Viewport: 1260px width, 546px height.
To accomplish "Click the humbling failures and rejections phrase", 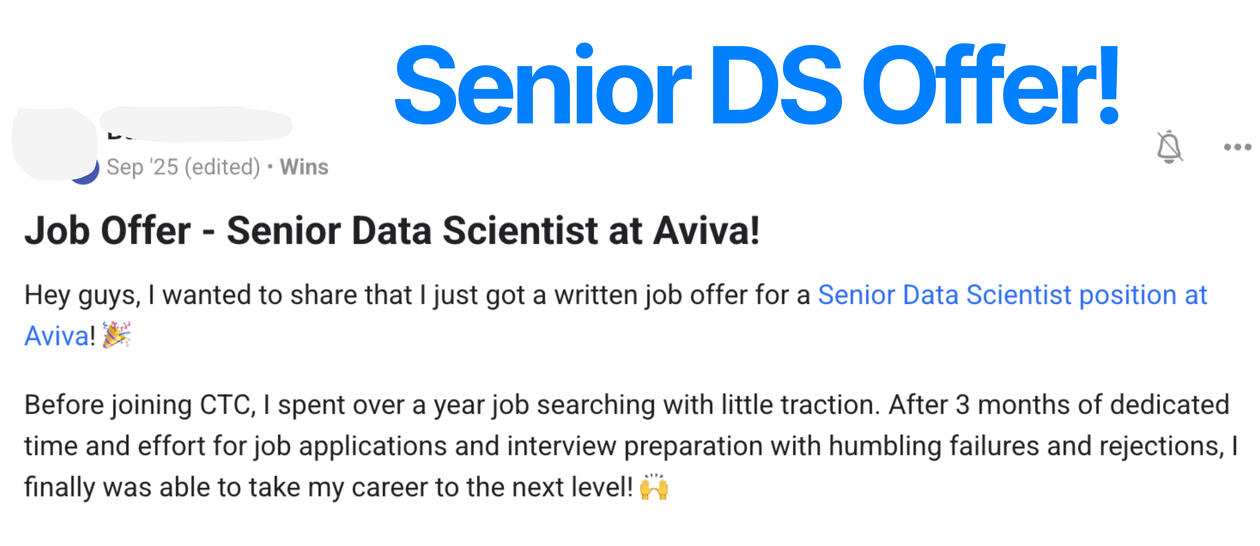I will pyautogui.click(x=1029, y=447).
